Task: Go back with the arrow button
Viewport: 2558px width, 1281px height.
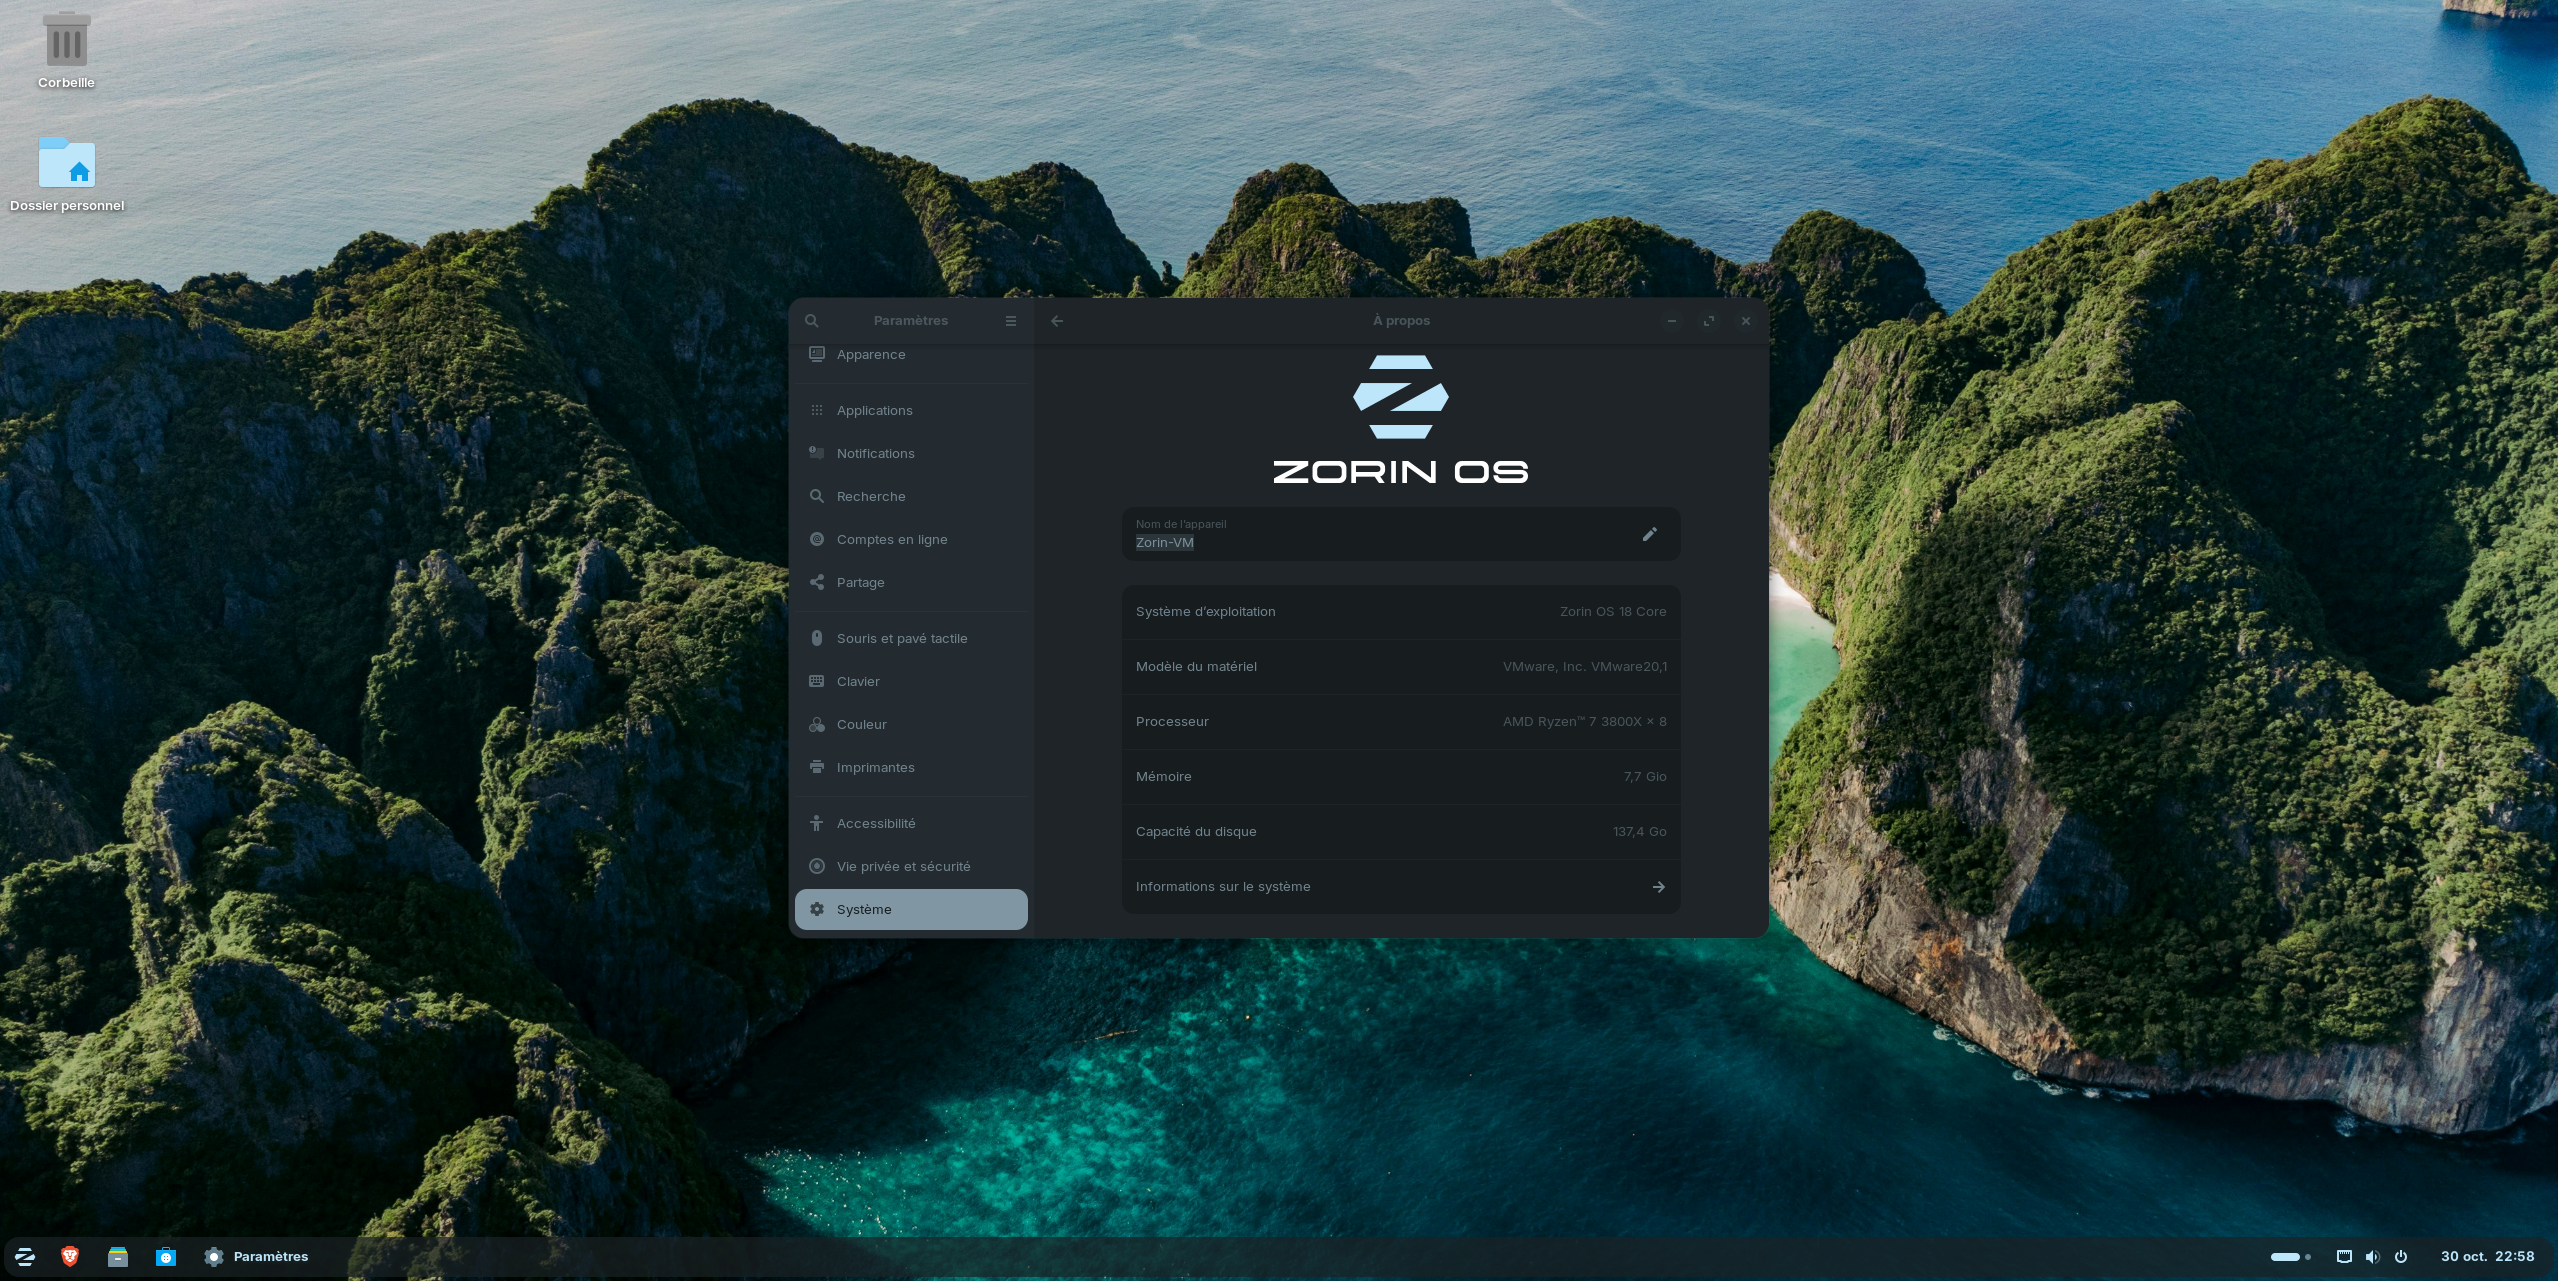Action: 1057,321
